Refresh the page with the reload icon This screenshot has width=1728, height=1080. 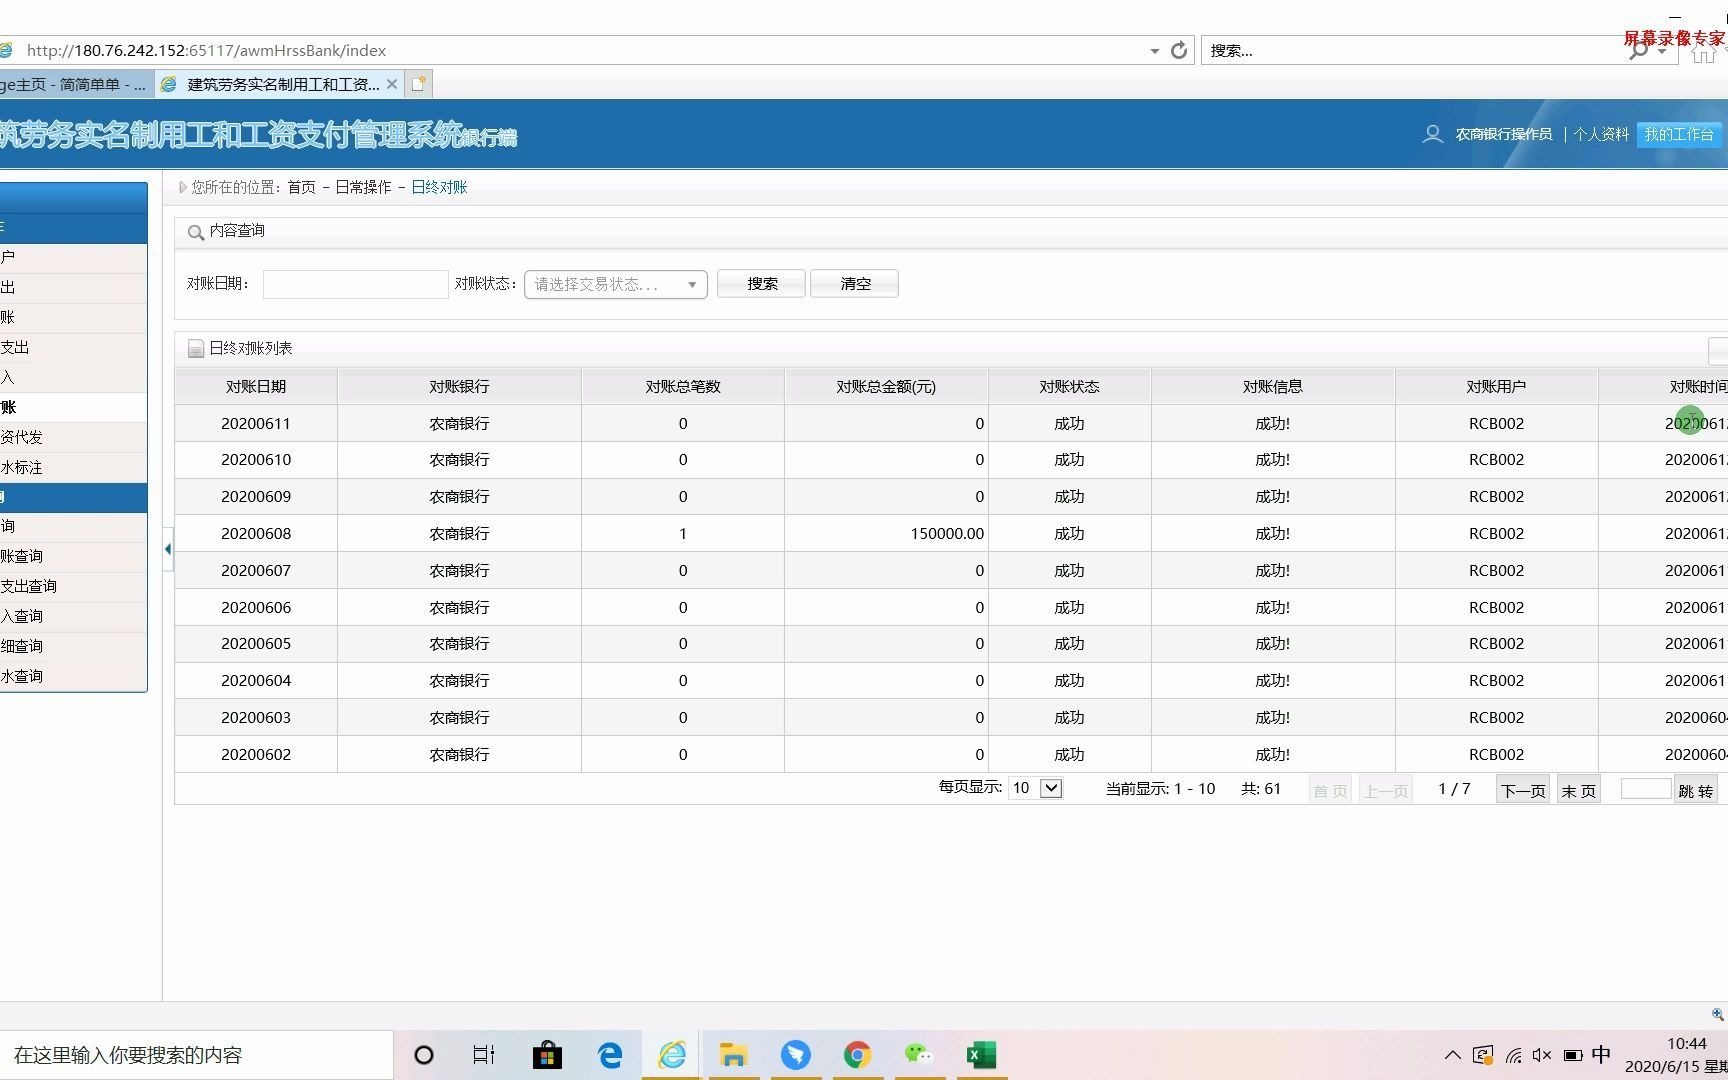coord(1179,50)
